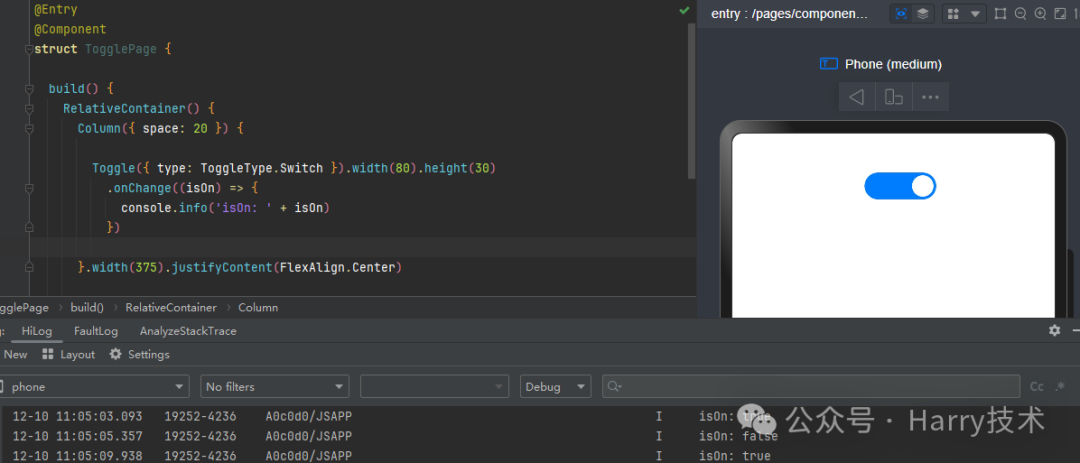
Task: Open the No filters dropdown
Action: tap(275, 387)
